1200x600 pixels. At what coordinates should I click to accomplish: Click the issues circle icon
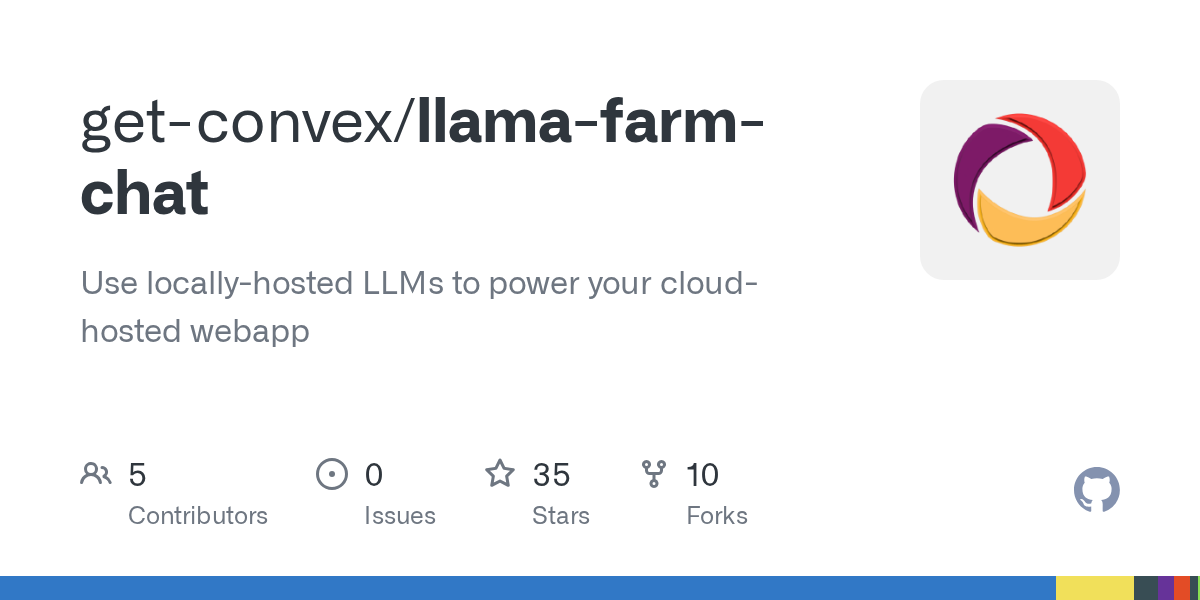(331, 474)
